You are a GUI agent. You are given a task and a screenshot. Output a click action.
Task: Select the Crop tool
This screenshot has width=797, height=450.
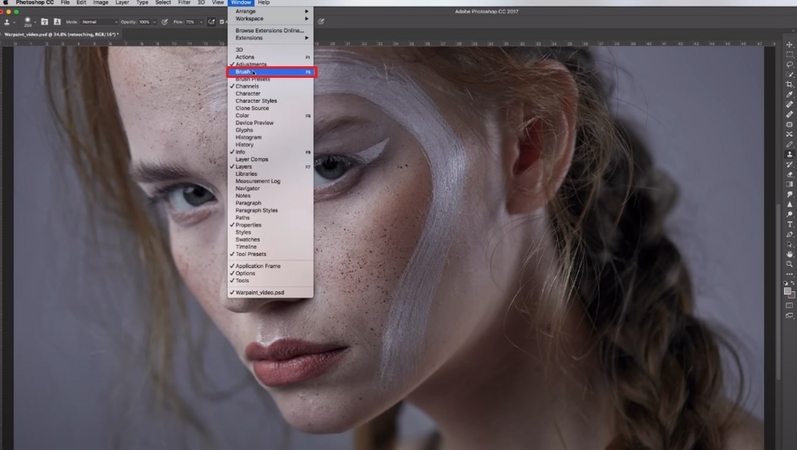point(789,85)
